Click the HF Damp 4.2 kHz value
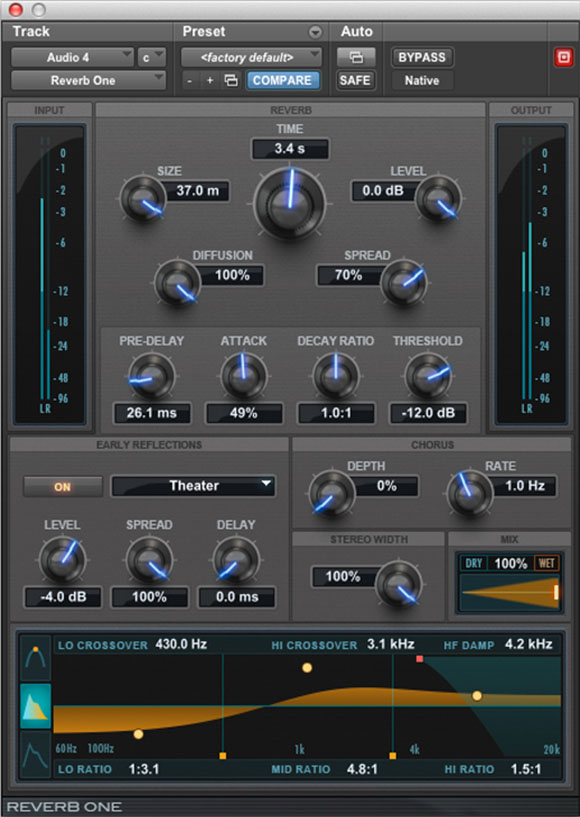 [528, 644]
